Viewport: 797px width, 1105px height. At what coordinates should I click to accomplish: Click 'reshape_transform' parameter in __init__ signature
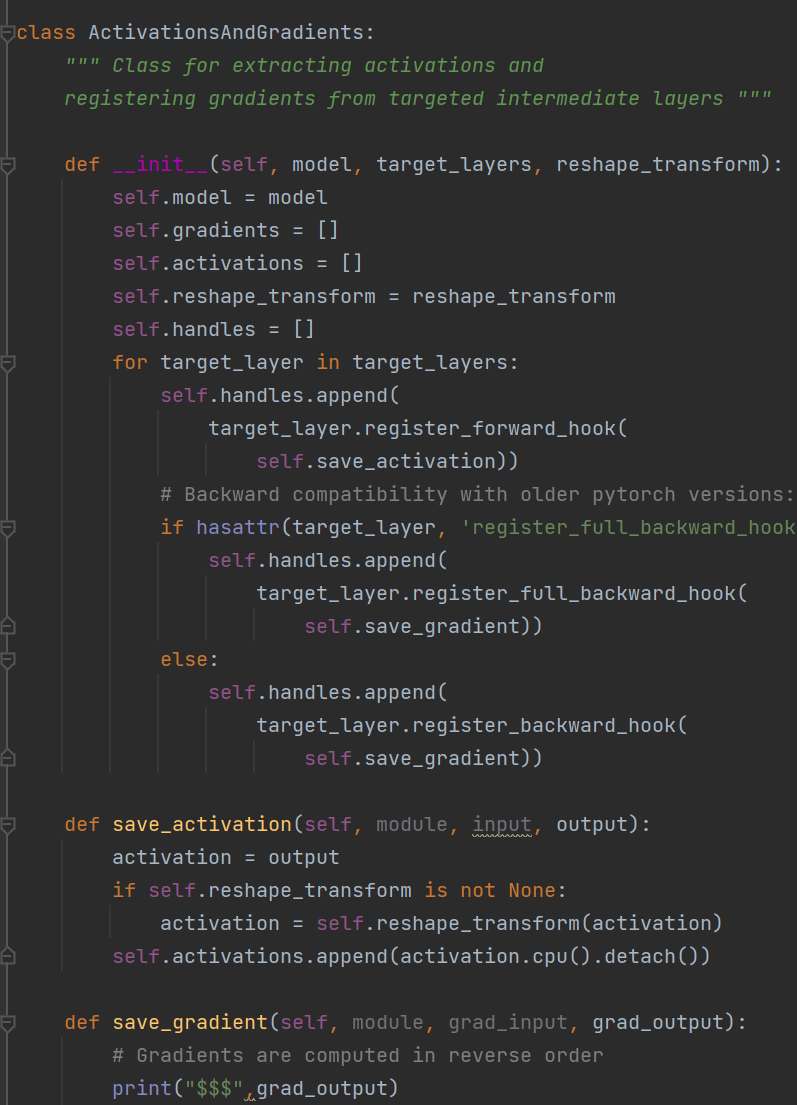tap(659, 165)
